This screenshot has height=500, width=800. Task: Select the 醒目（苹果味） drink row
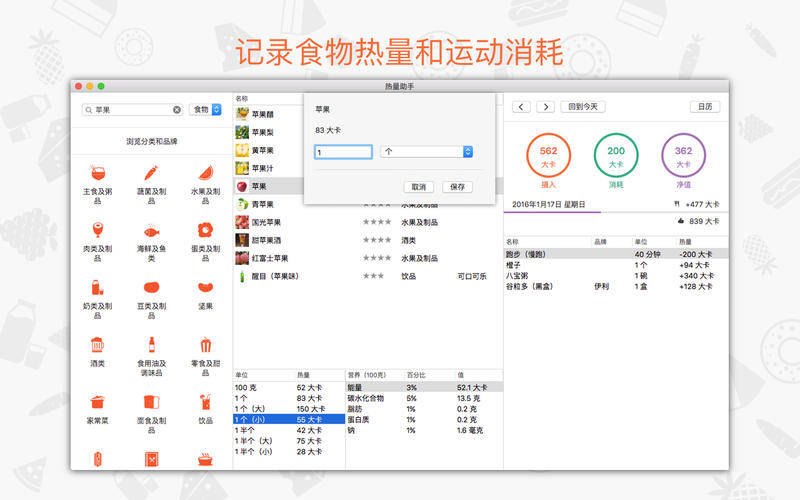(x=367, y=276)
